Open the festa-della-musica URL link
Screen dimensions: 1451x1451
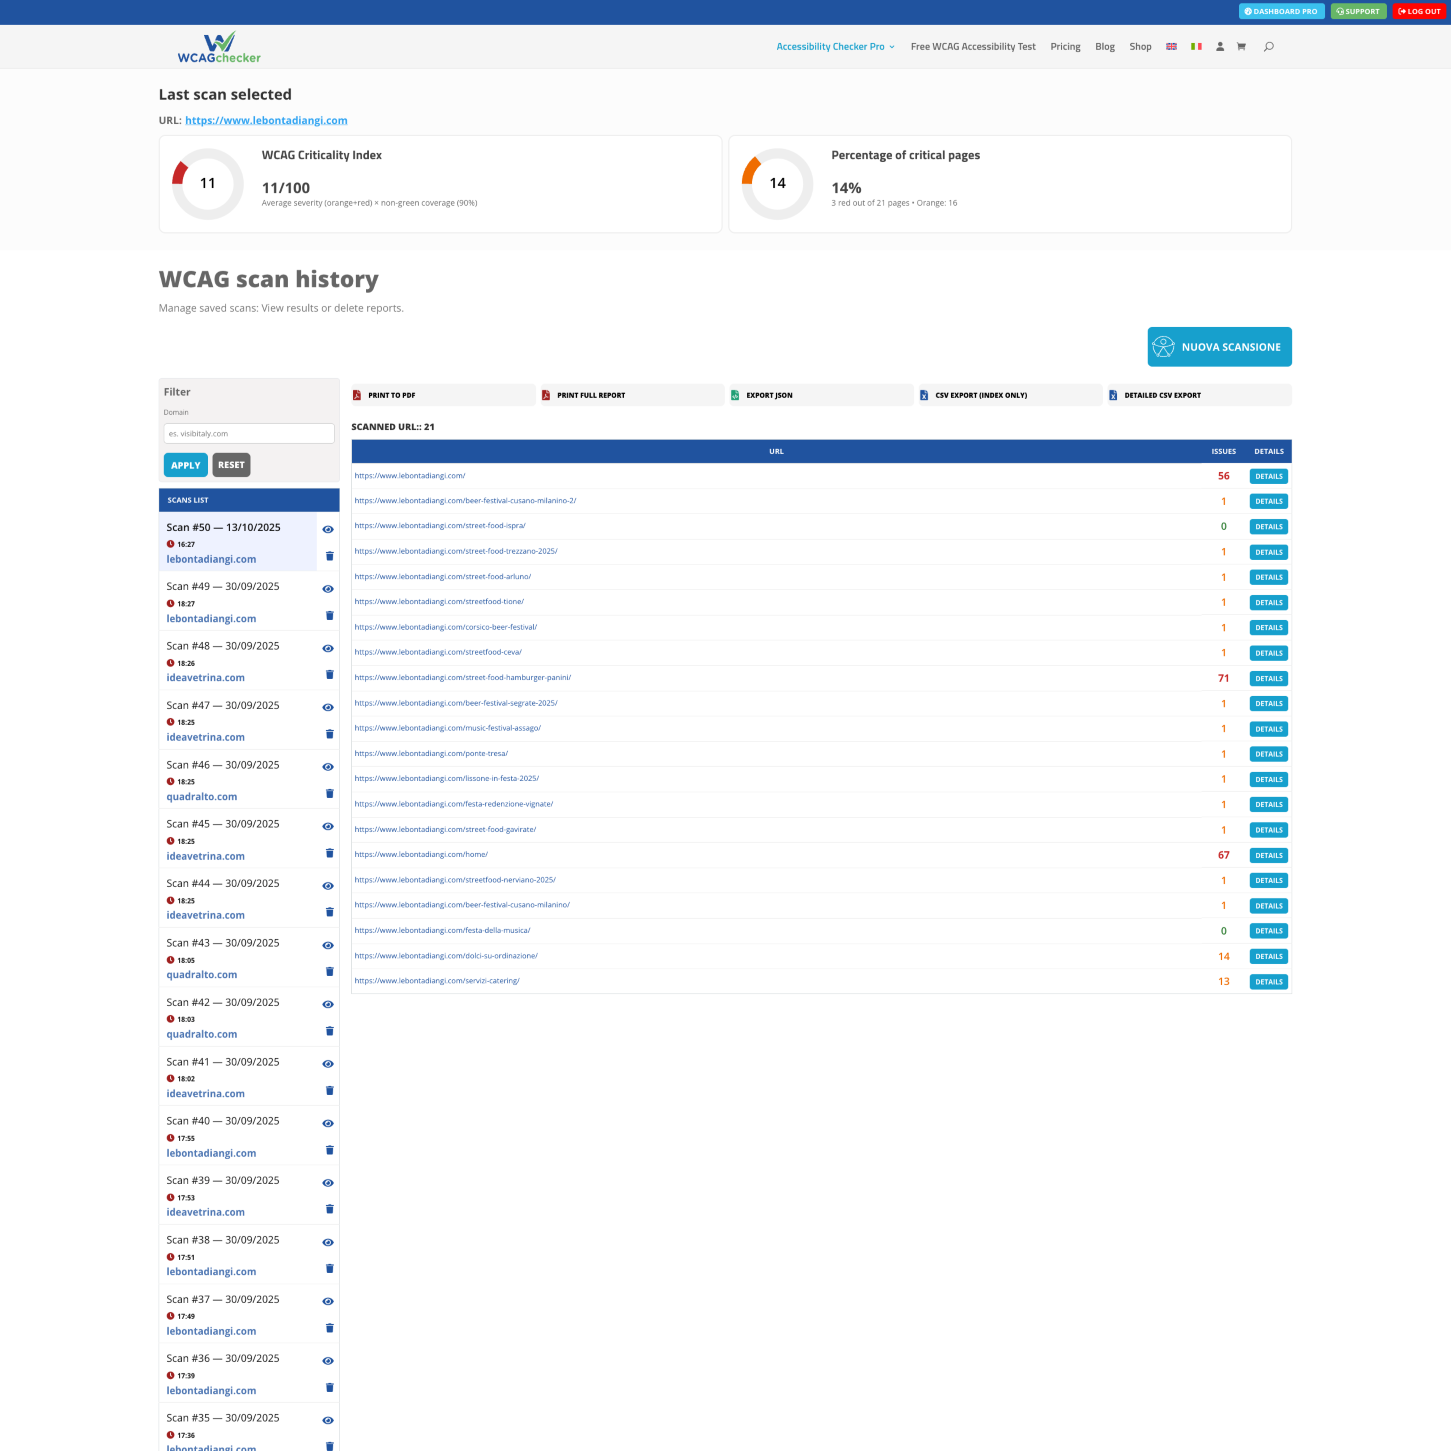pyautogui.click(x=443, y=931)
